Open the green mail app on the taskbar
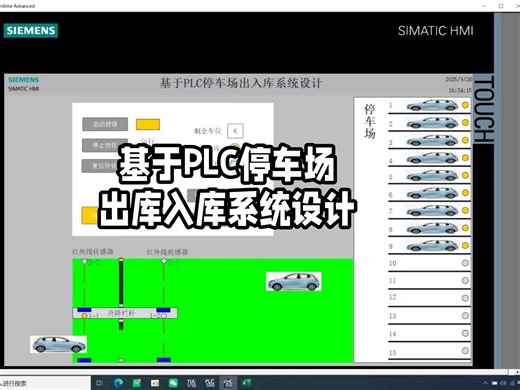 [x=137, y=383]
